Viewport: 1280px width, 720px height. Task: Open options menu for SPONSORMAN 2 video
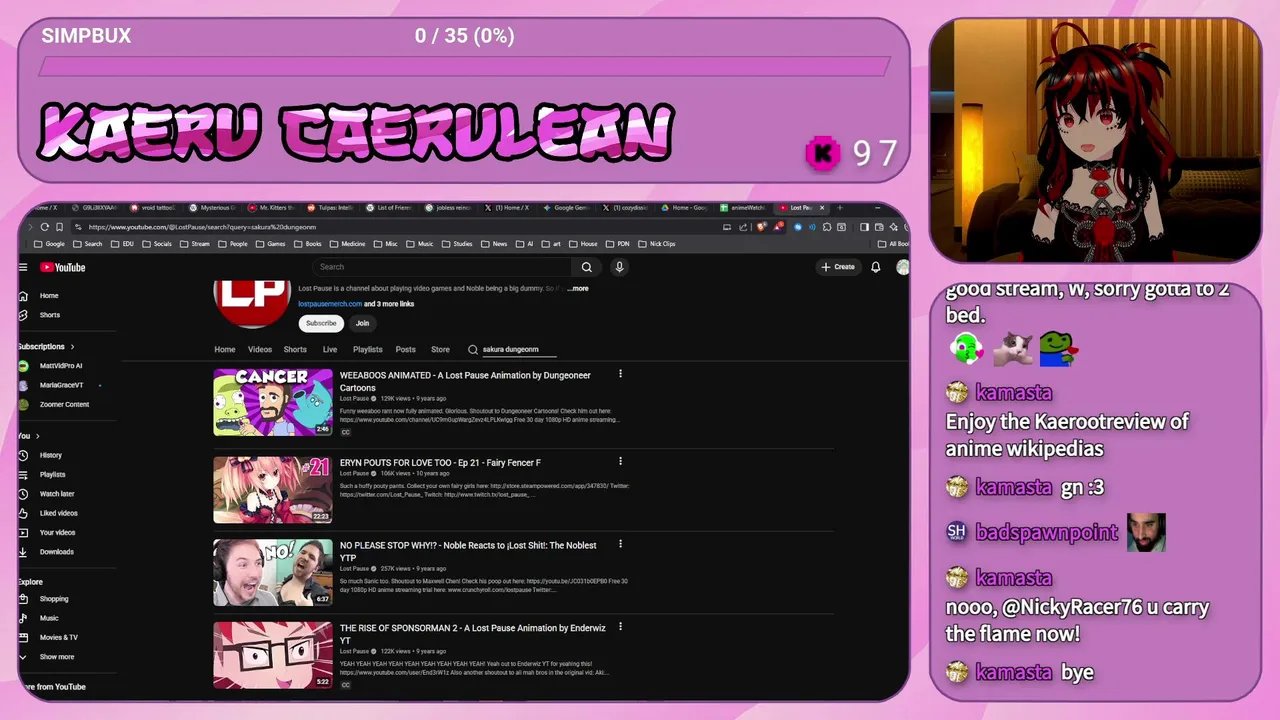[x=620, y=627]
